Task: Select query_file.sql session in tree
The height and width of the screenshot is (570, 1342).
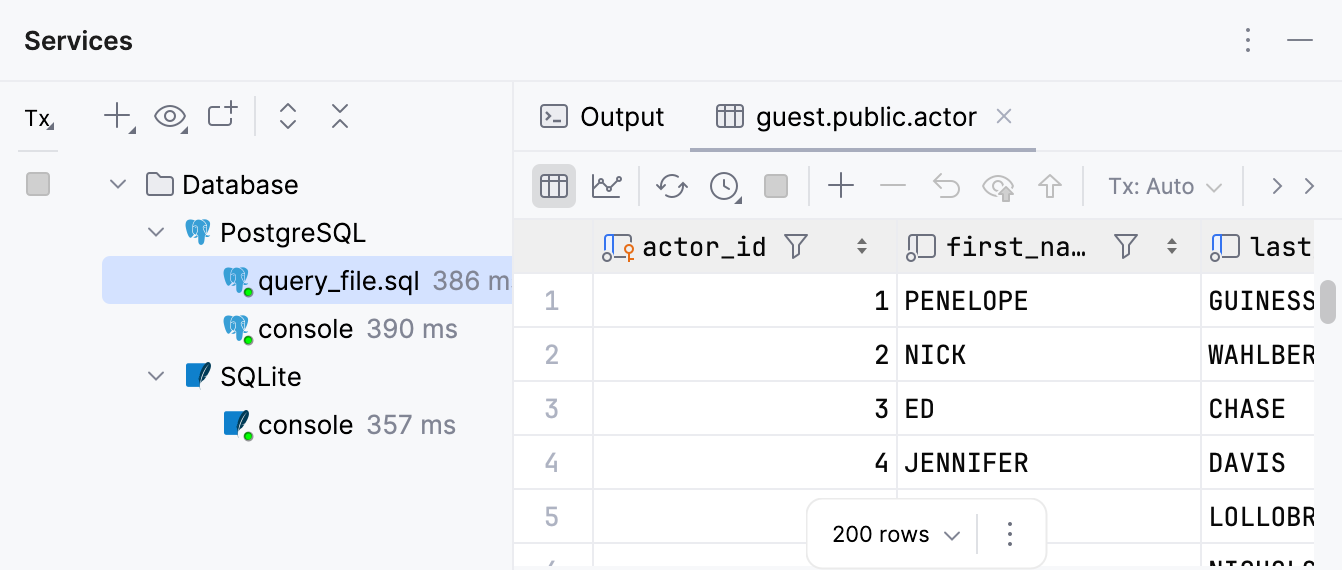Action: pos(307,281)
